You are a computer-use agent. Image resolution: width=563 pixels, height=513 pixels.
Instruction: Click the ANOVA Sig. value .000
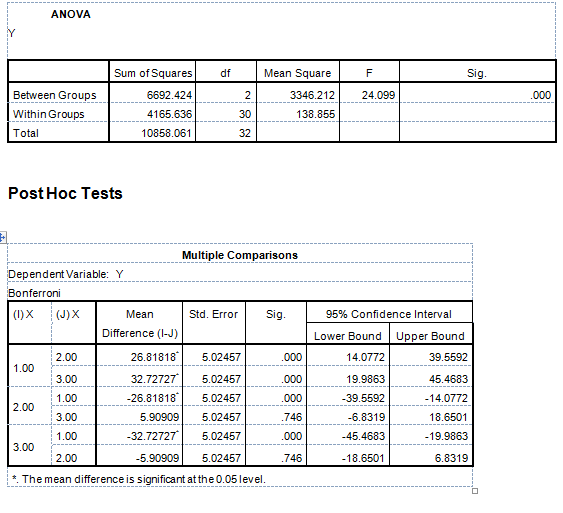tap(541, 95)
